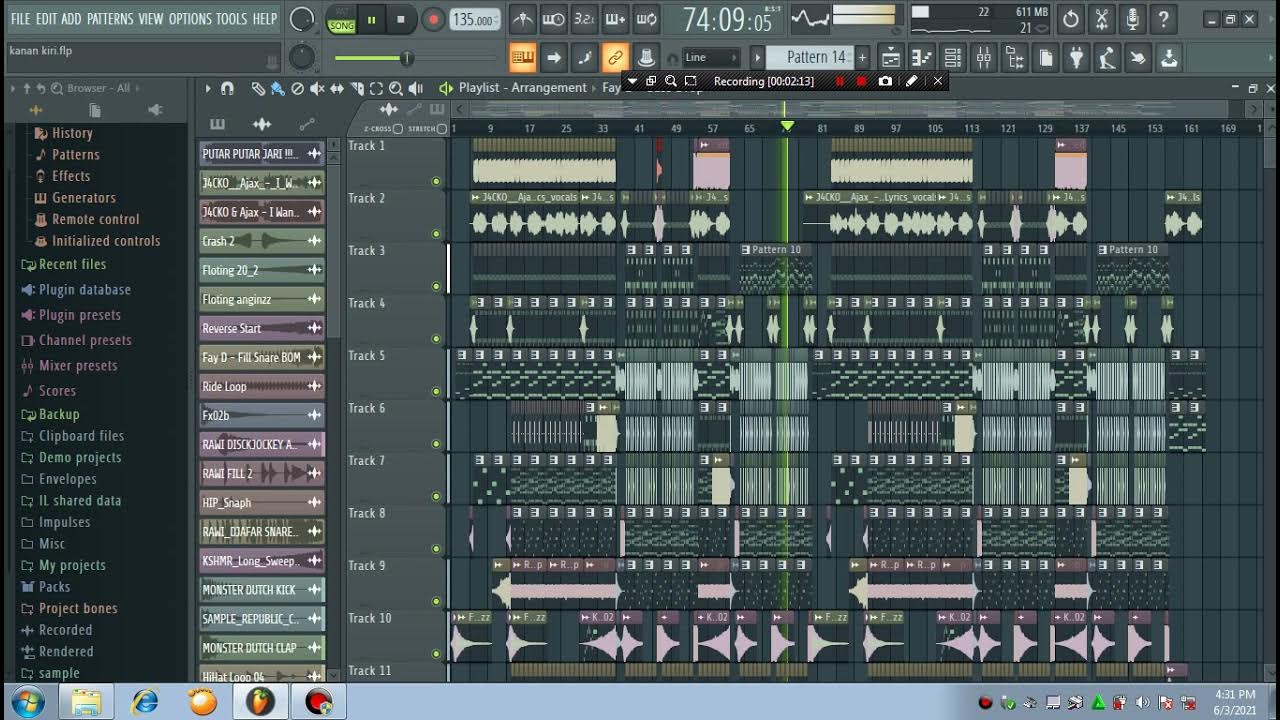The image size is (1280, 720).
Task: Open the TOOLS menu
Action: 231,19
